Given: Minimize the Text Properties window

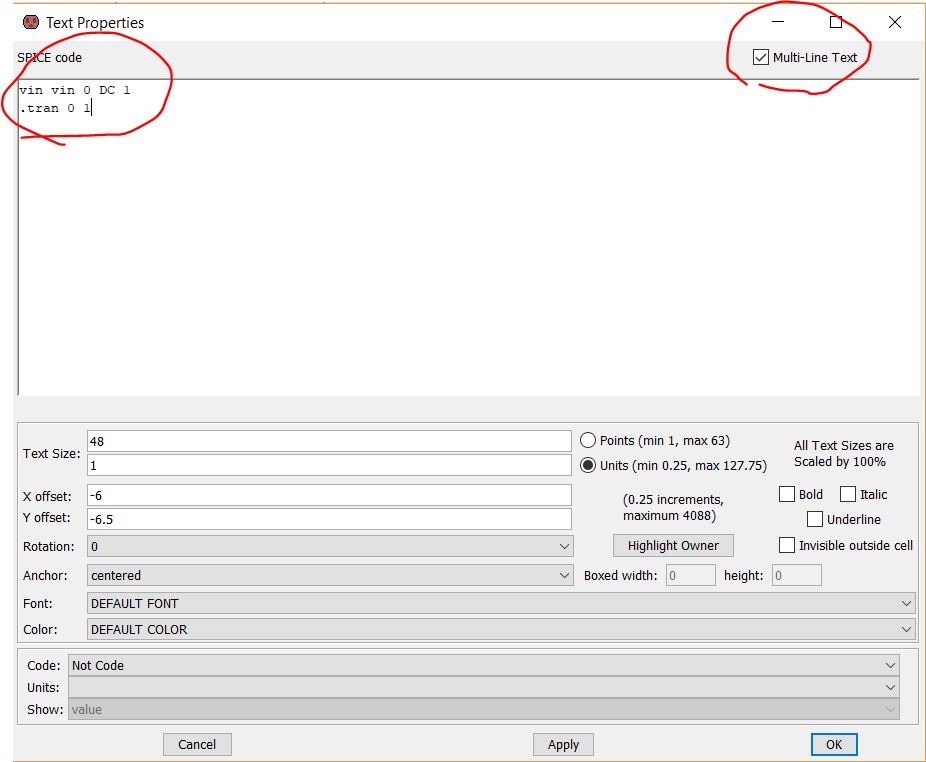Looking at the screenshot, I should pyautogui.click(x=778, y=22).
